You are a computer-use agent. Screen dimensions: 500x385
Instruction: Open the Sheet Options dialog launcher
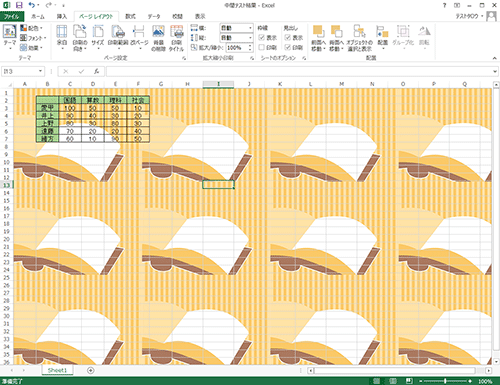(304, 58)
